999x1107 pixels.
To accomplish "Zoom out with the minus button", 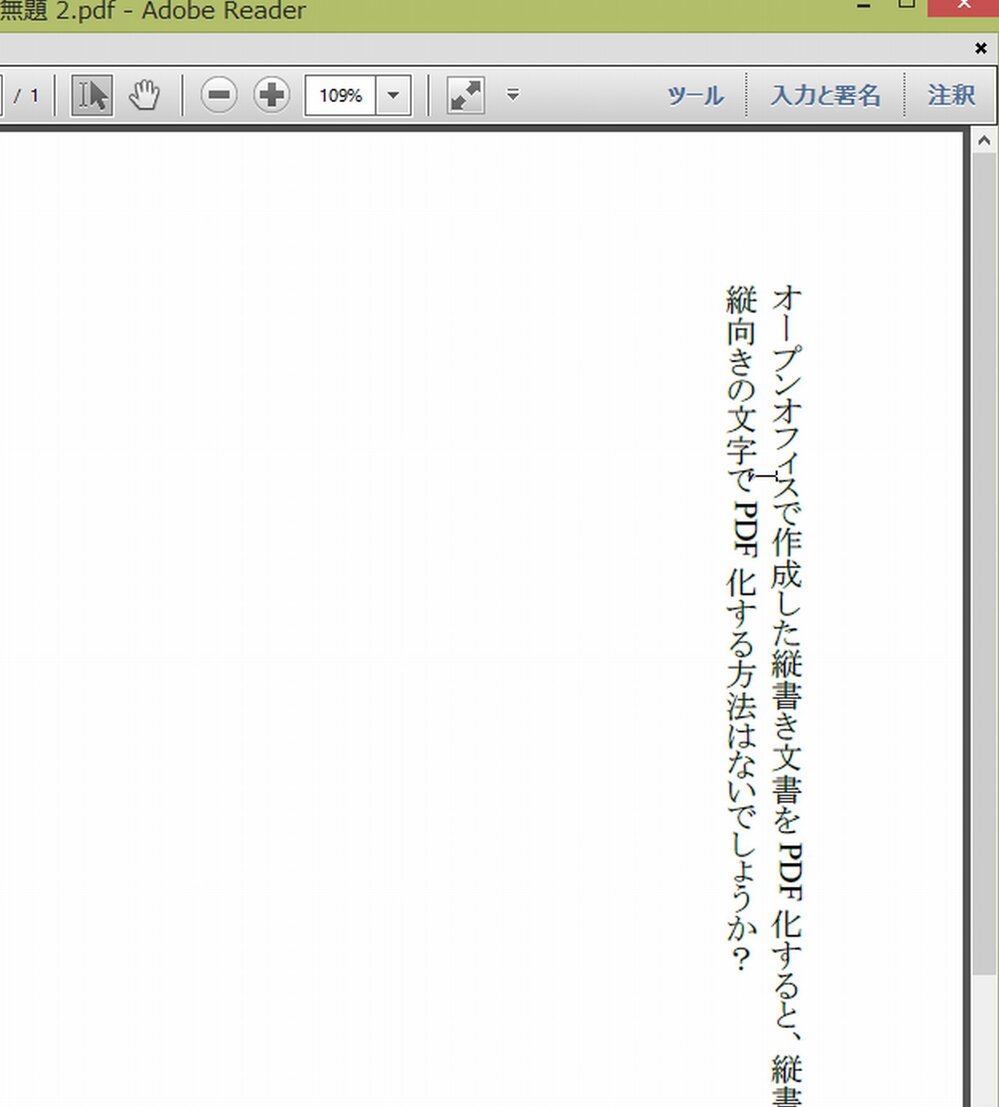I will pos(219,95).
